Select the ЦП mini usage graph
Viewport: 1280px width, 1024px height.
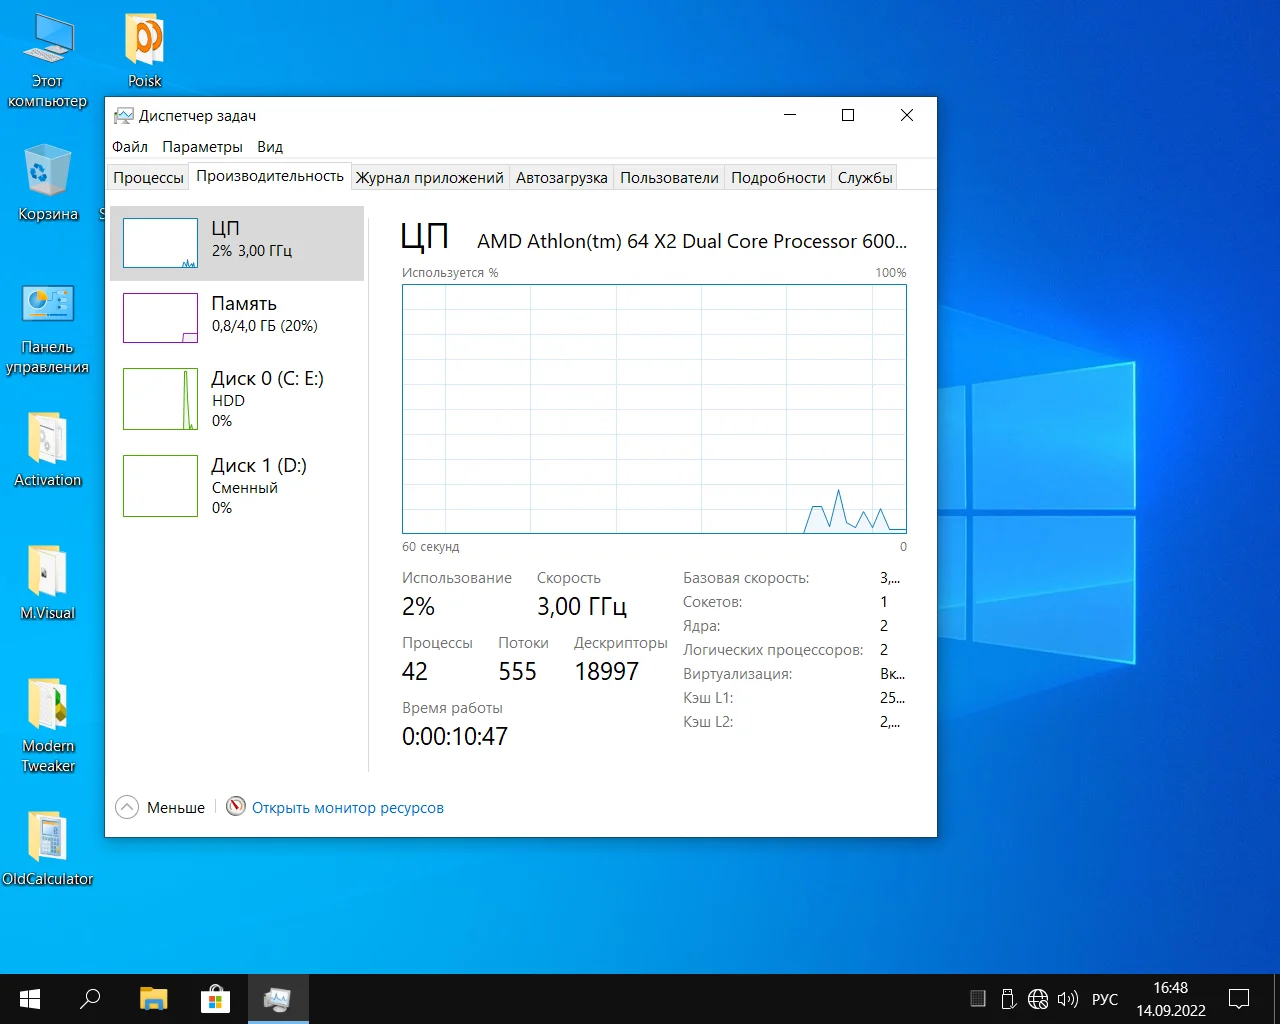coord(160,243)
